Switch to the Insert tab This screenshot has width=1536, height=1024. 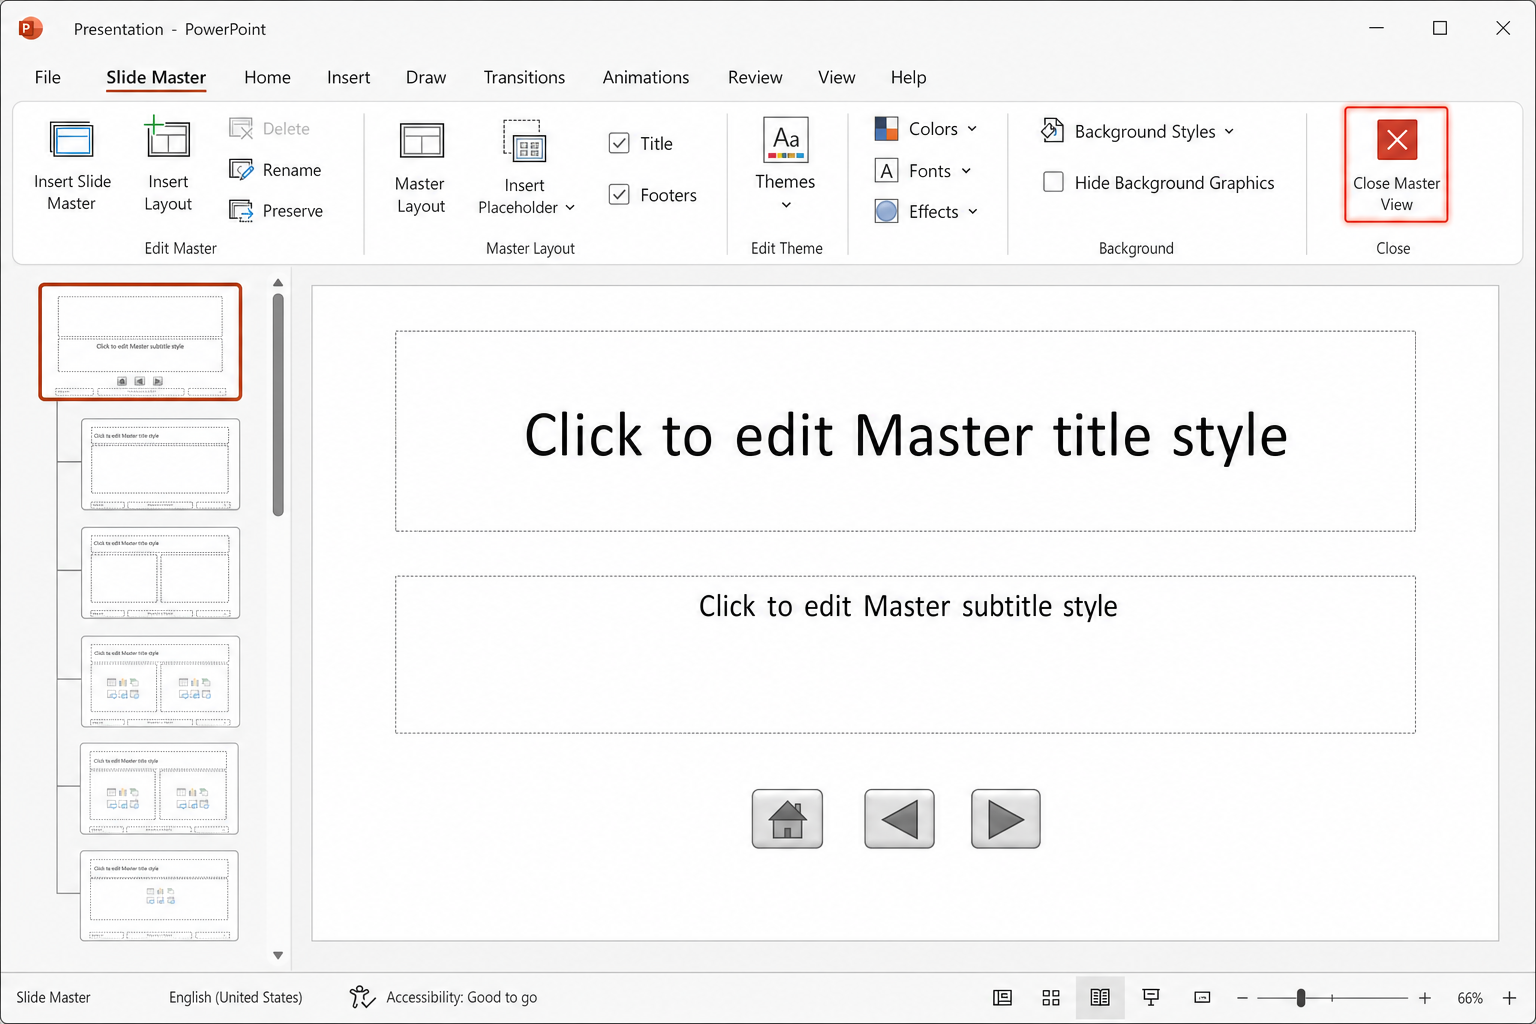click(x=348, y=77)
